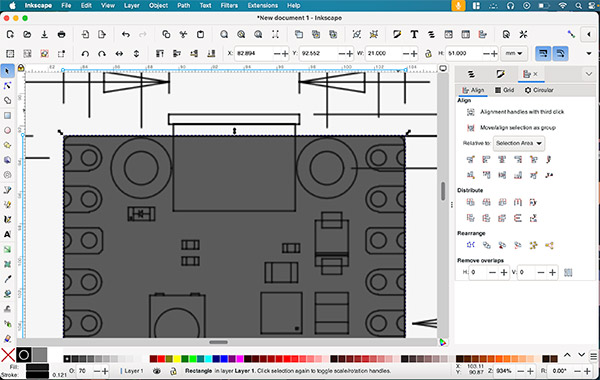Toggle Alignment handles with third click
The width and height of the screenshot is (600, 380).
471,112
